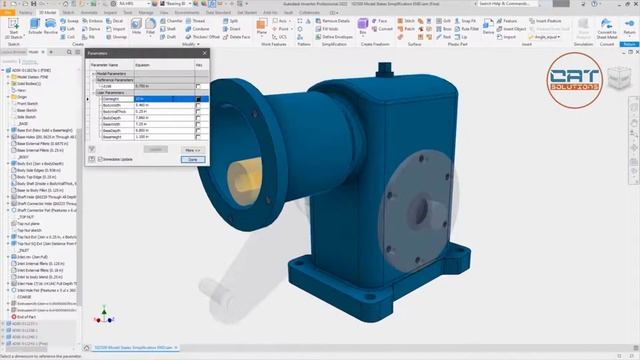Image resolution: width=640 pixels, height=360 pixels.
Task: Collapse the Model Parameters group
Action: [93, 74]
